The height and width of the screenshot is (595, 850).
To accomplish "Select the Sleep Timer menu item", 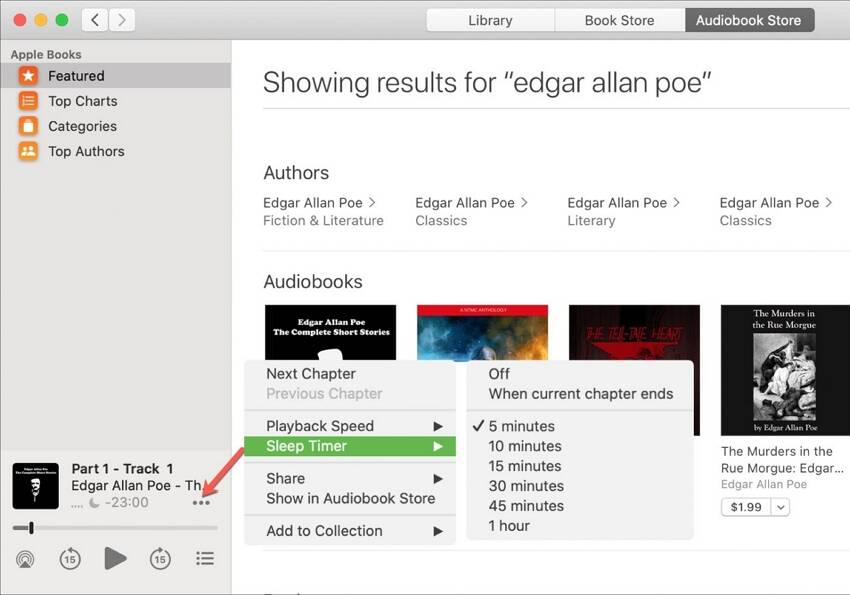I will pyautogui.click(x=350, y=446).
